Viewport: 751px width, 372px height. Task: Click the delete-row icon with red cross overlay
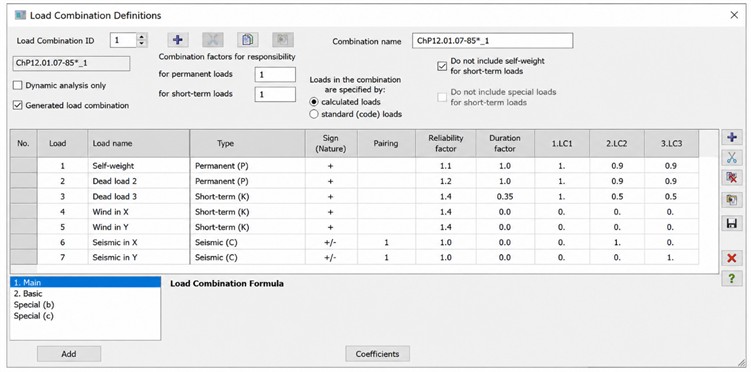pyautogui.click(x=731, y=178)
